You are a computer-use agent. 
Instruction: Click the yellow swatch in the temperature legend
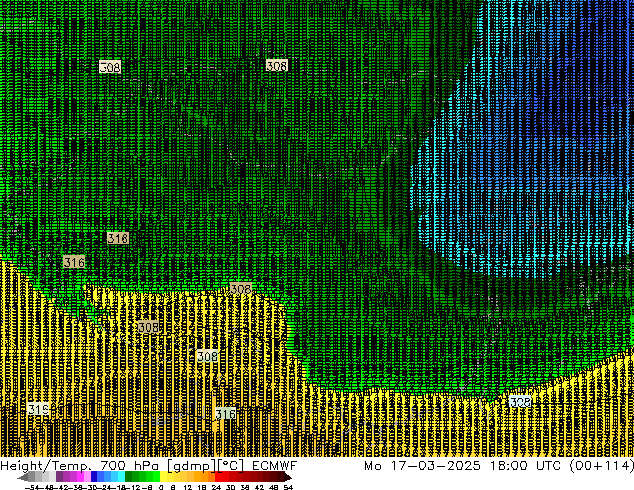point(163,476)
